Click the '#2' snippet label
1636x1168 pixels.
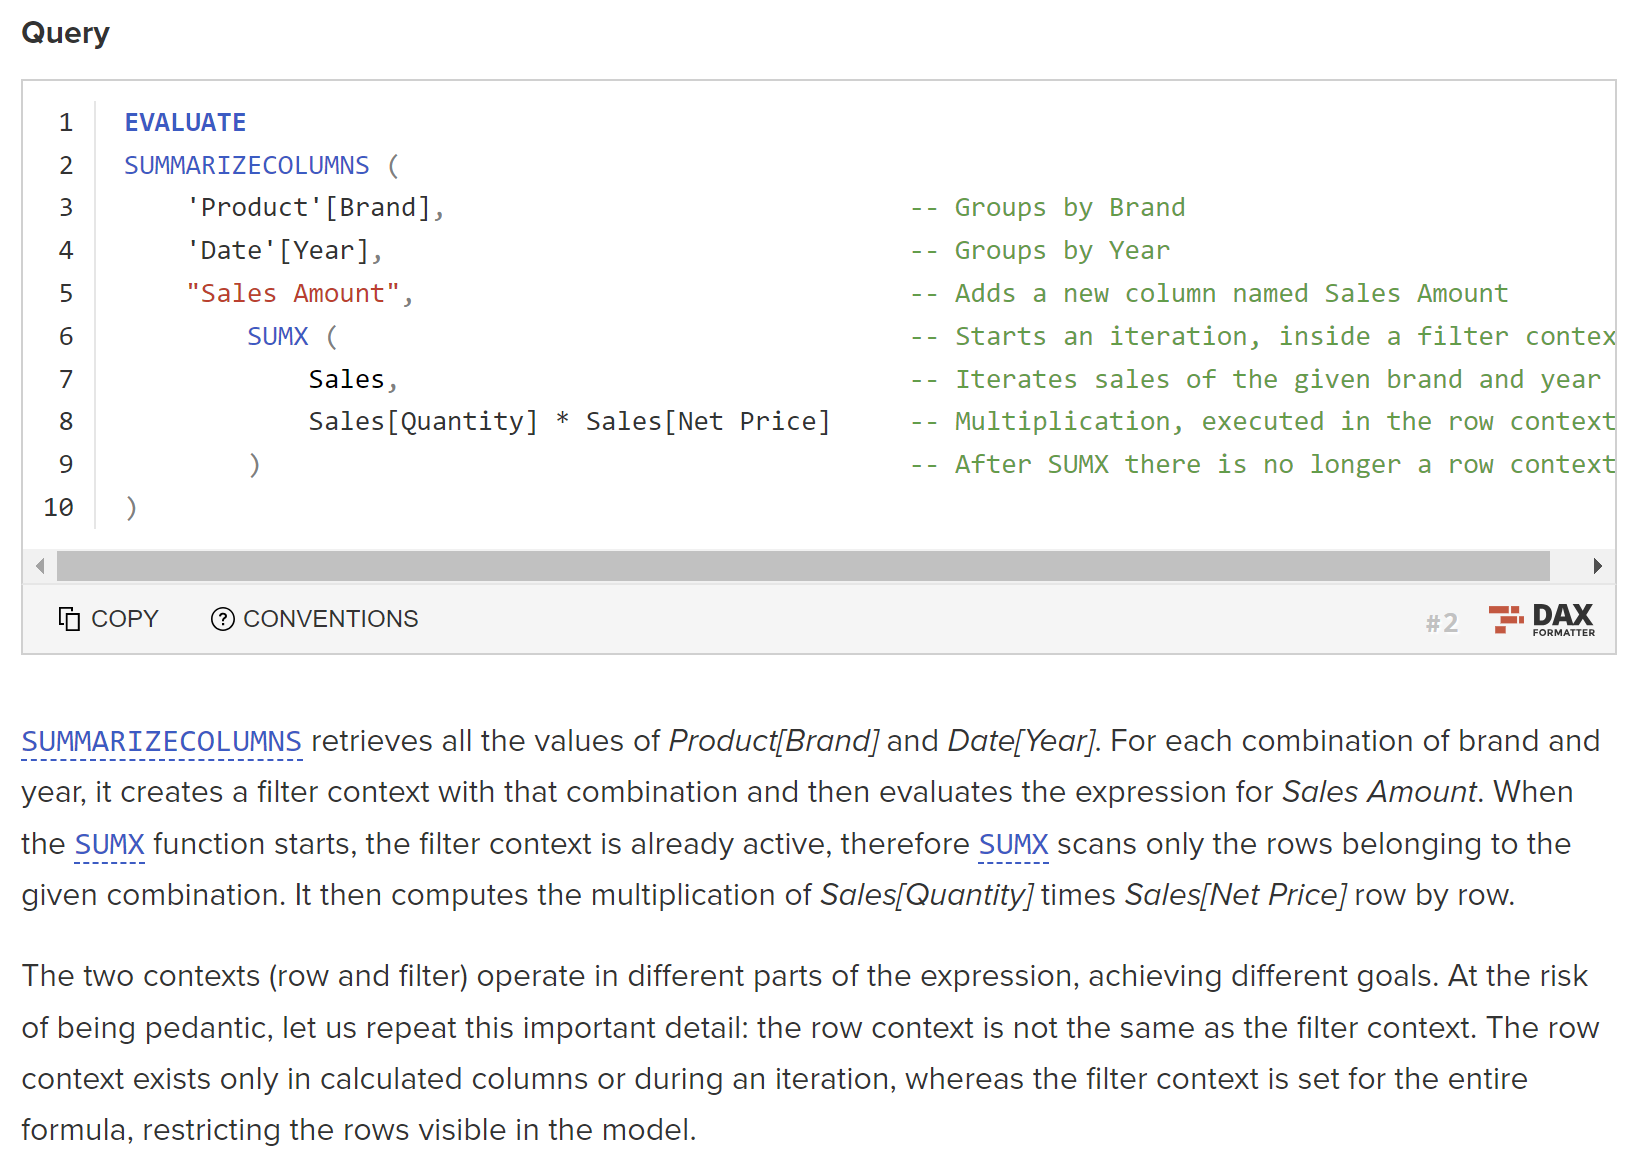pos(1441,622)
